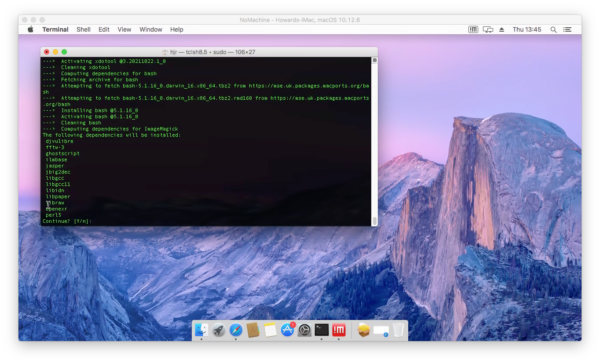Open Finder from the dock

pos(201,330)
